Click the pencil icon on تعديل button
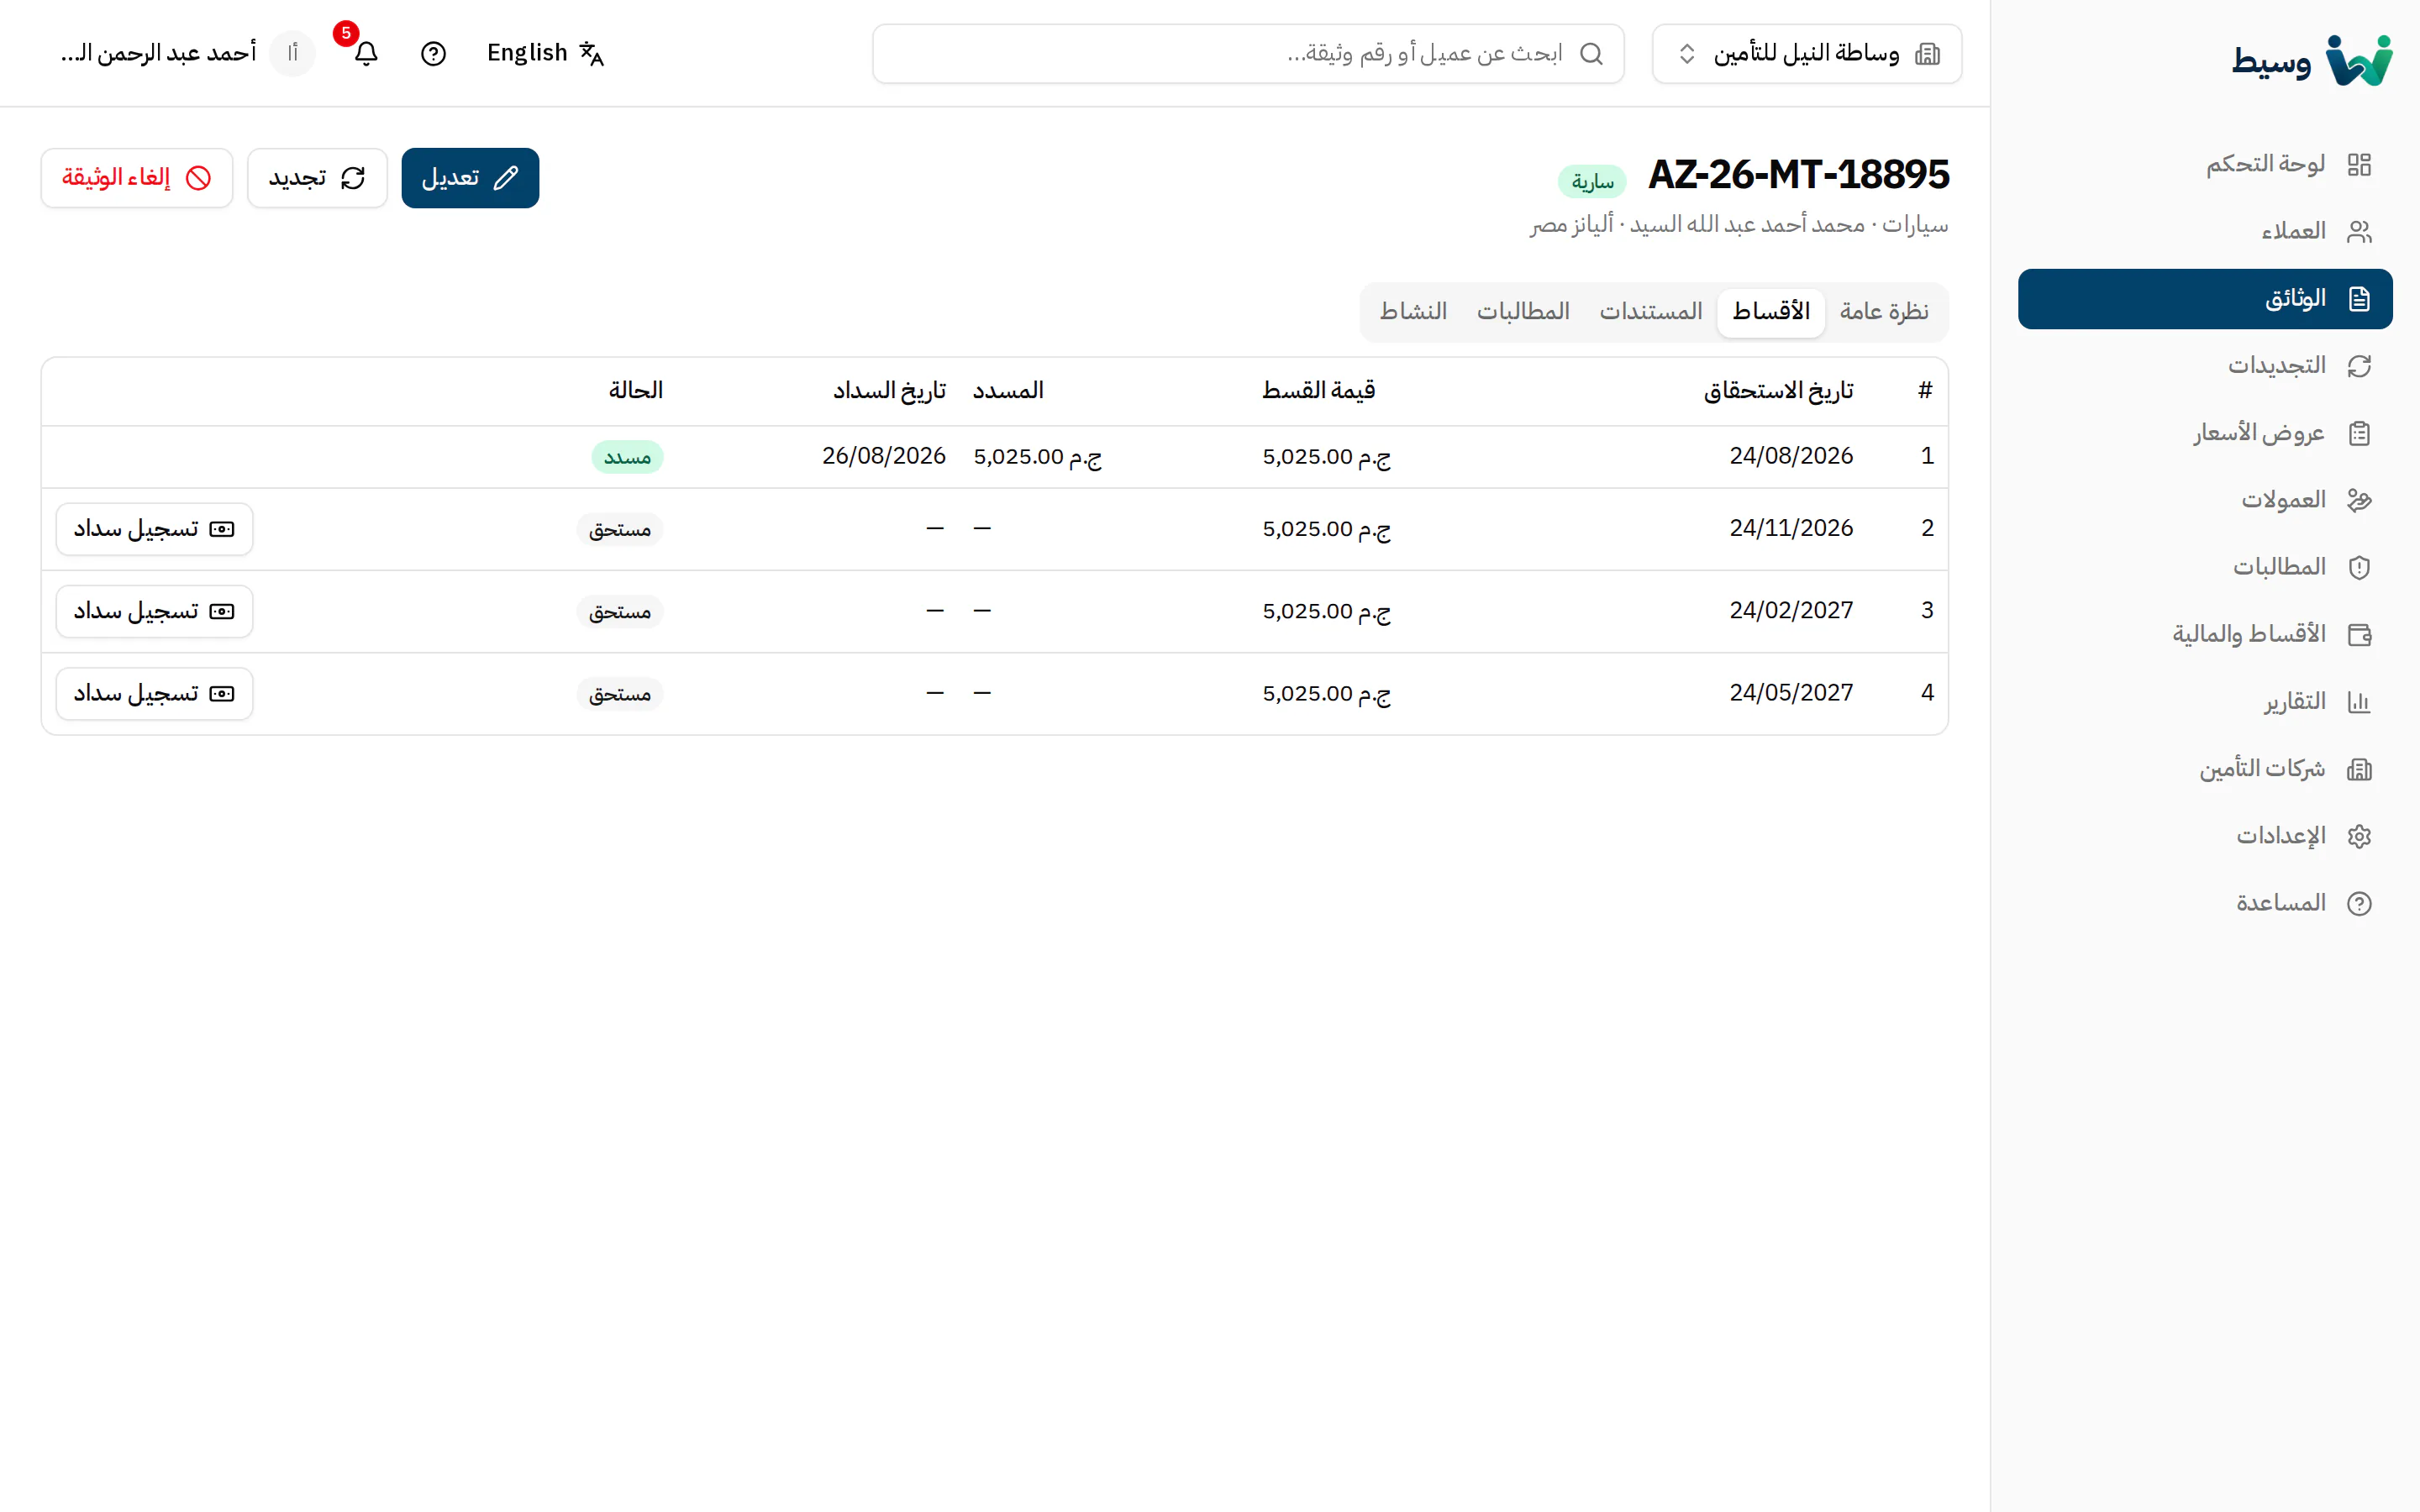 (x=506, y=178)
